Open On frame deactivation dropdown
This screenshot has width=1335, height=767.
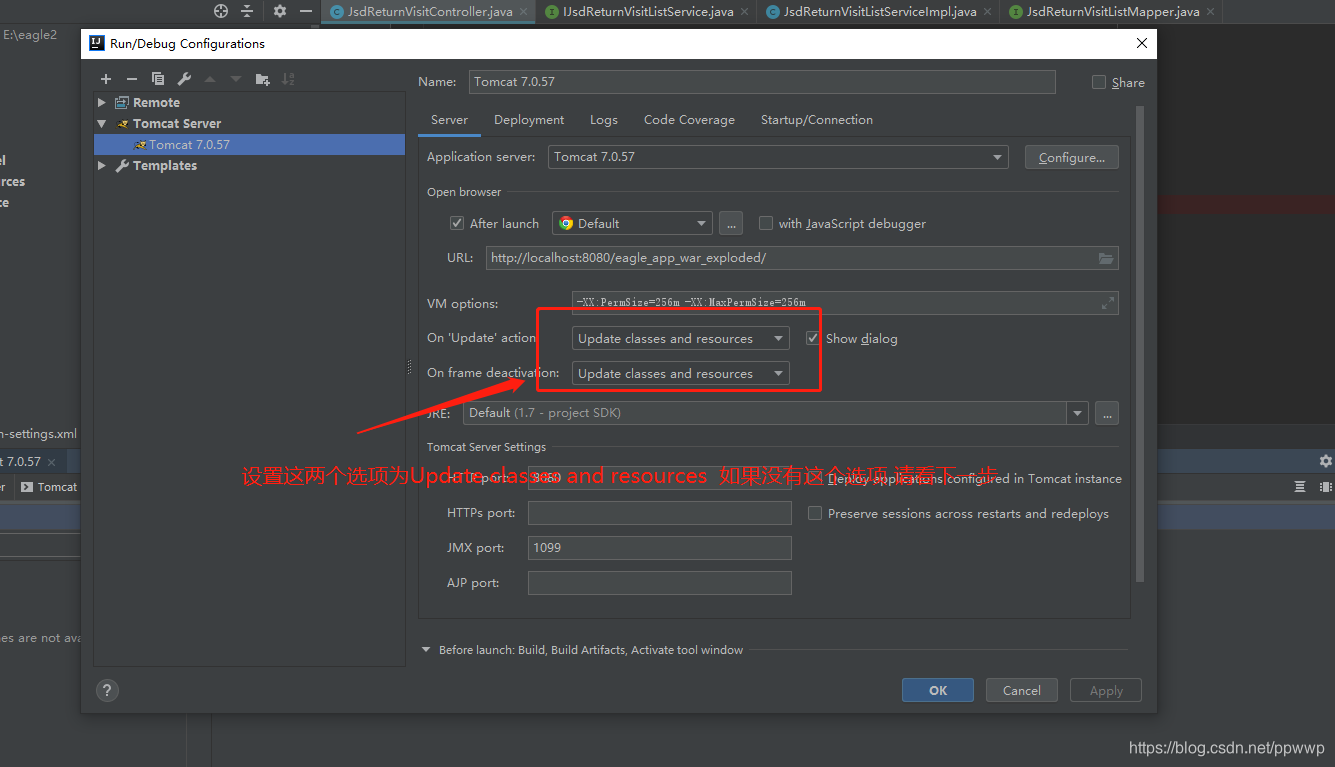point(681,373)
